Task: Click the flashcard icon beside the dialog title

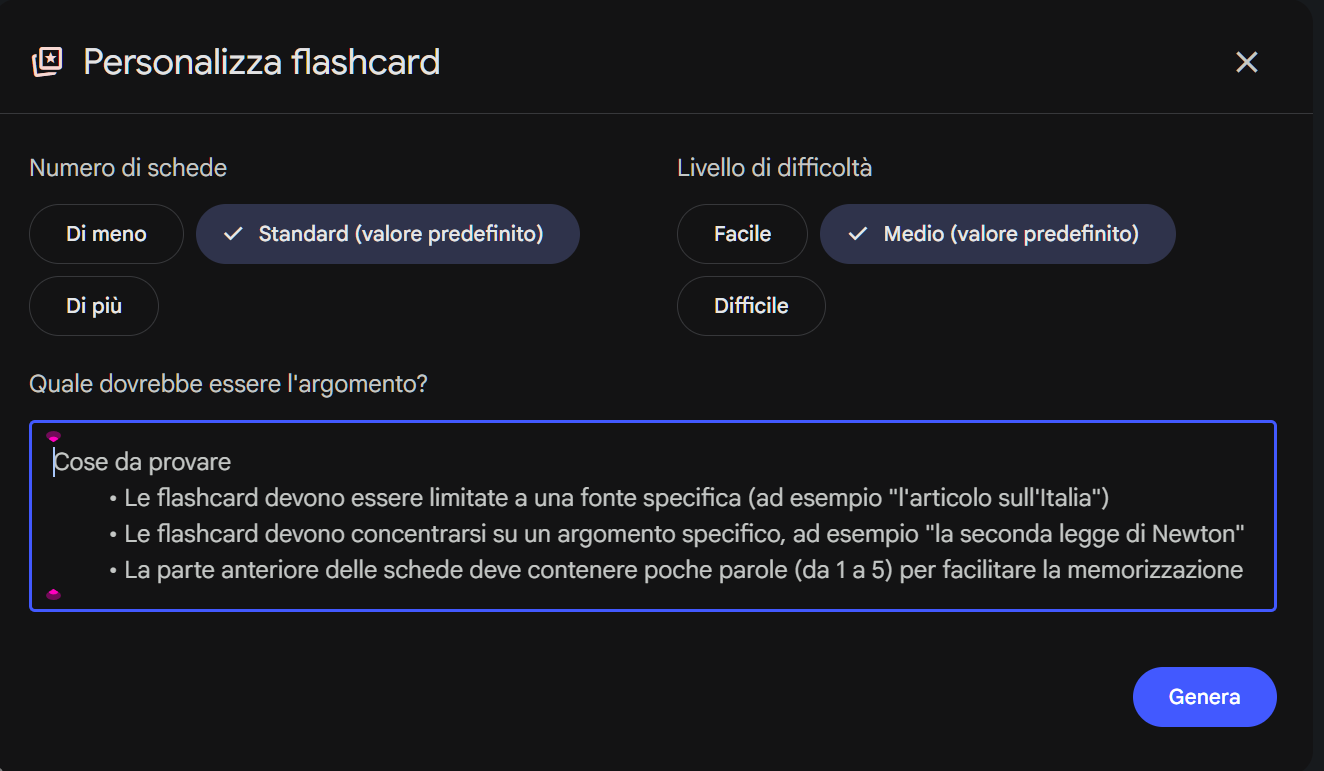Action: 47,62
